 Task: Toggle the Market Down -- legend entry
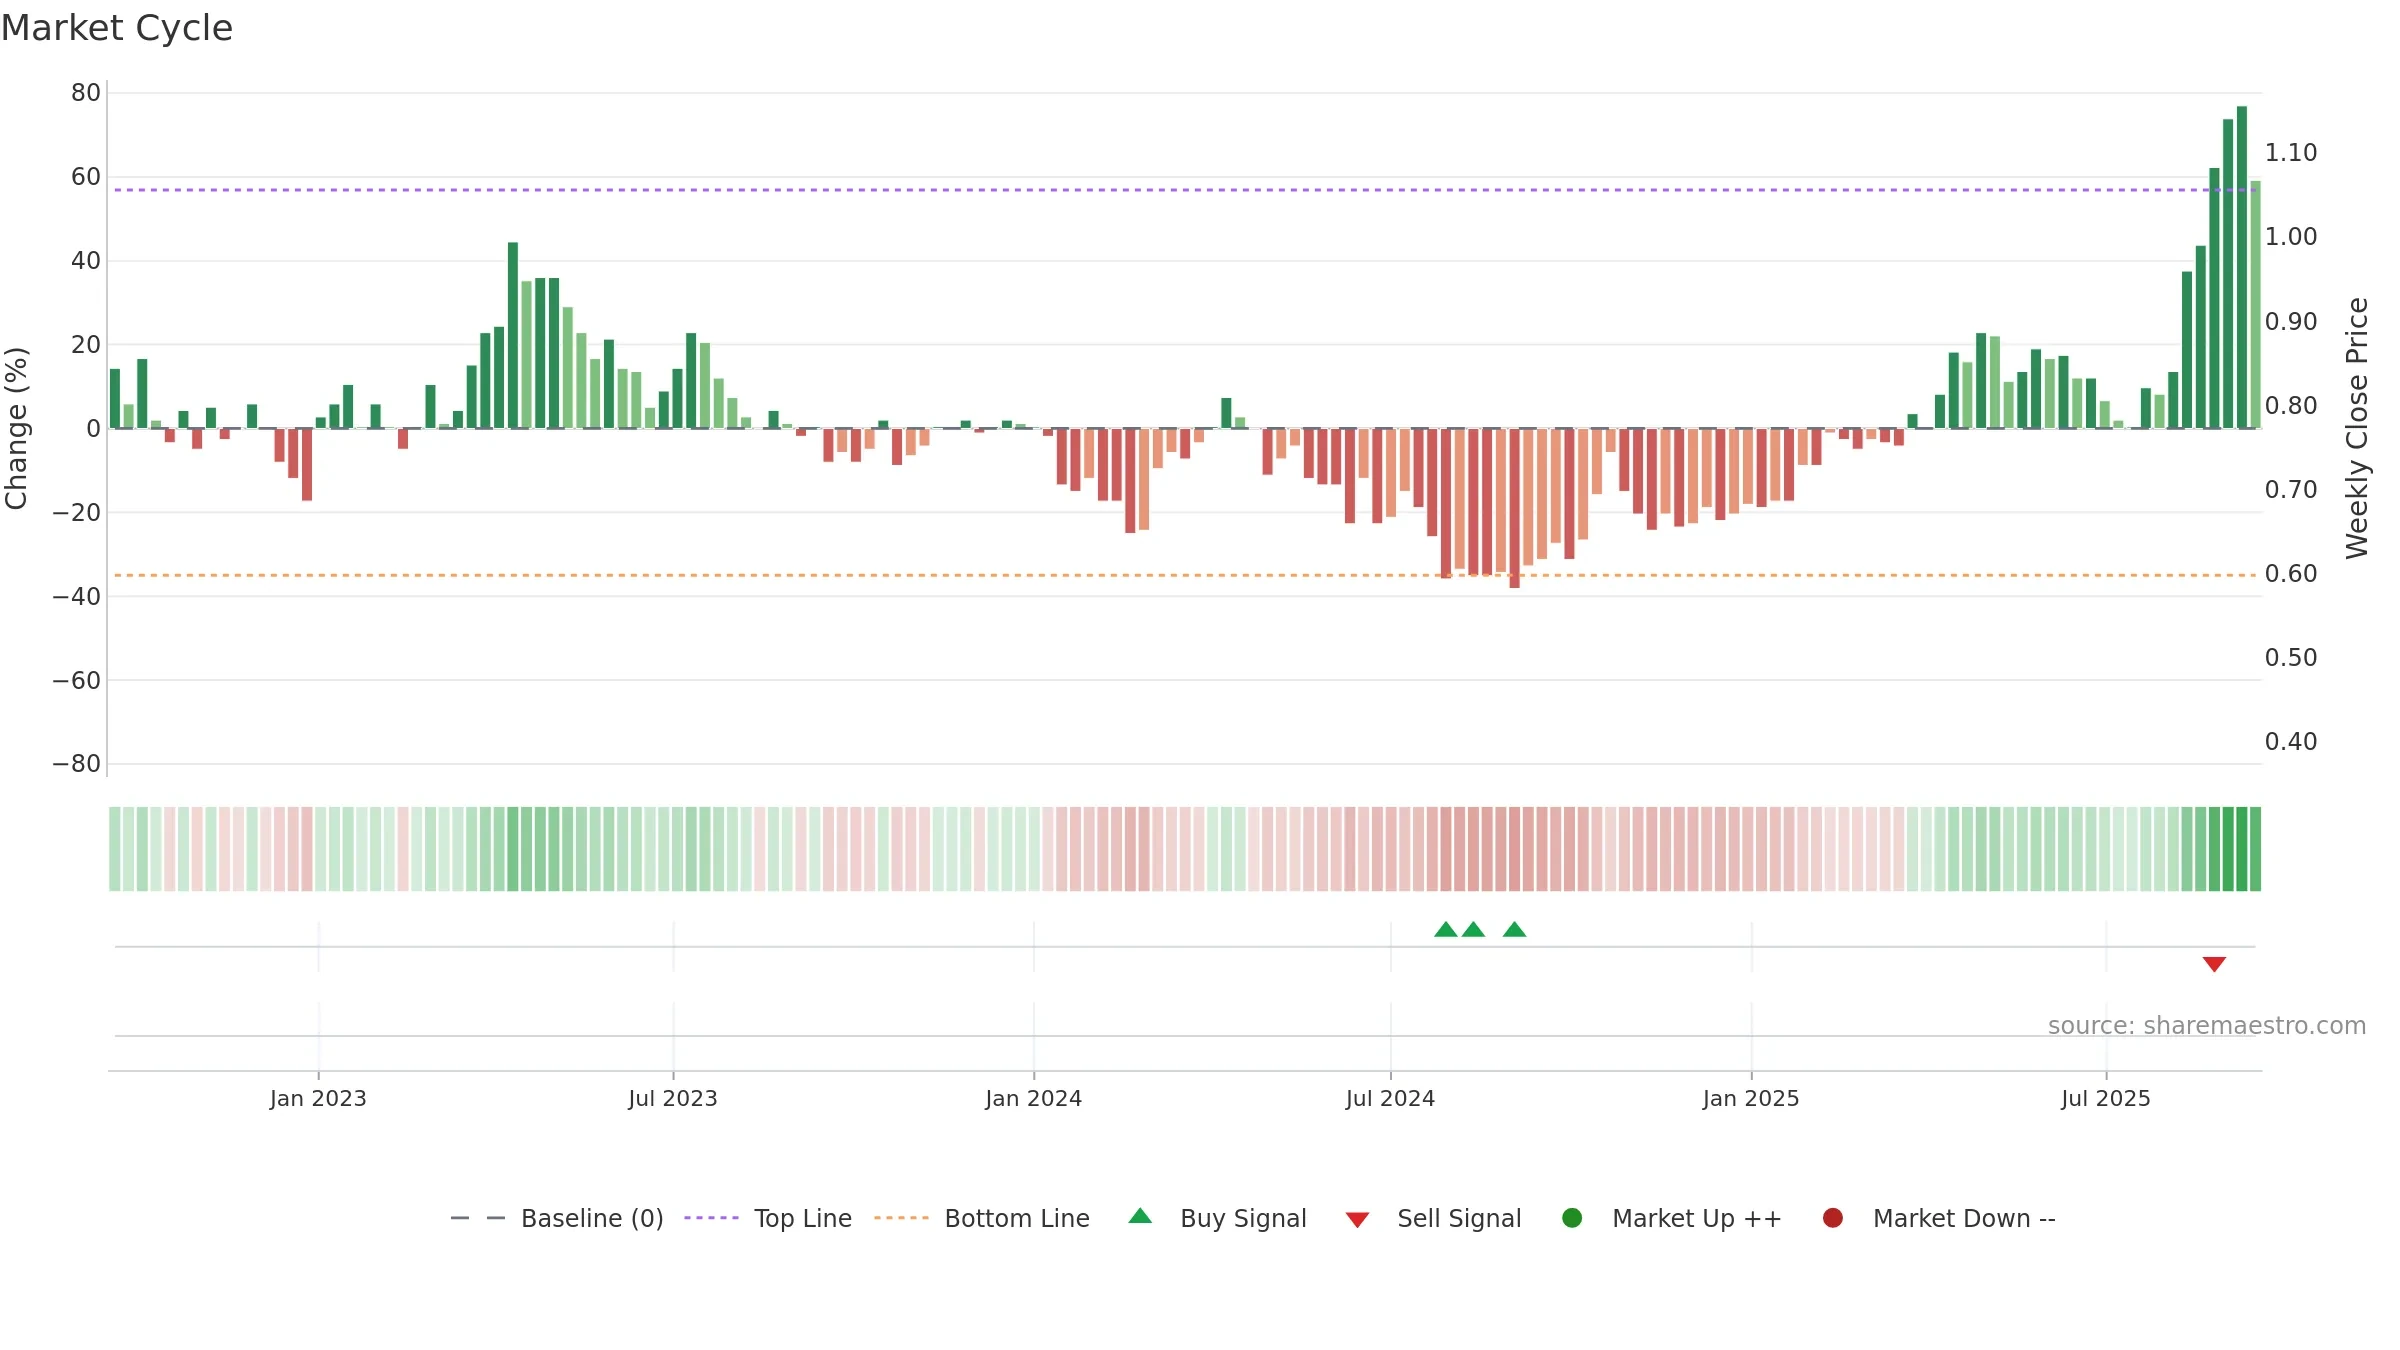point(1939,1218)
